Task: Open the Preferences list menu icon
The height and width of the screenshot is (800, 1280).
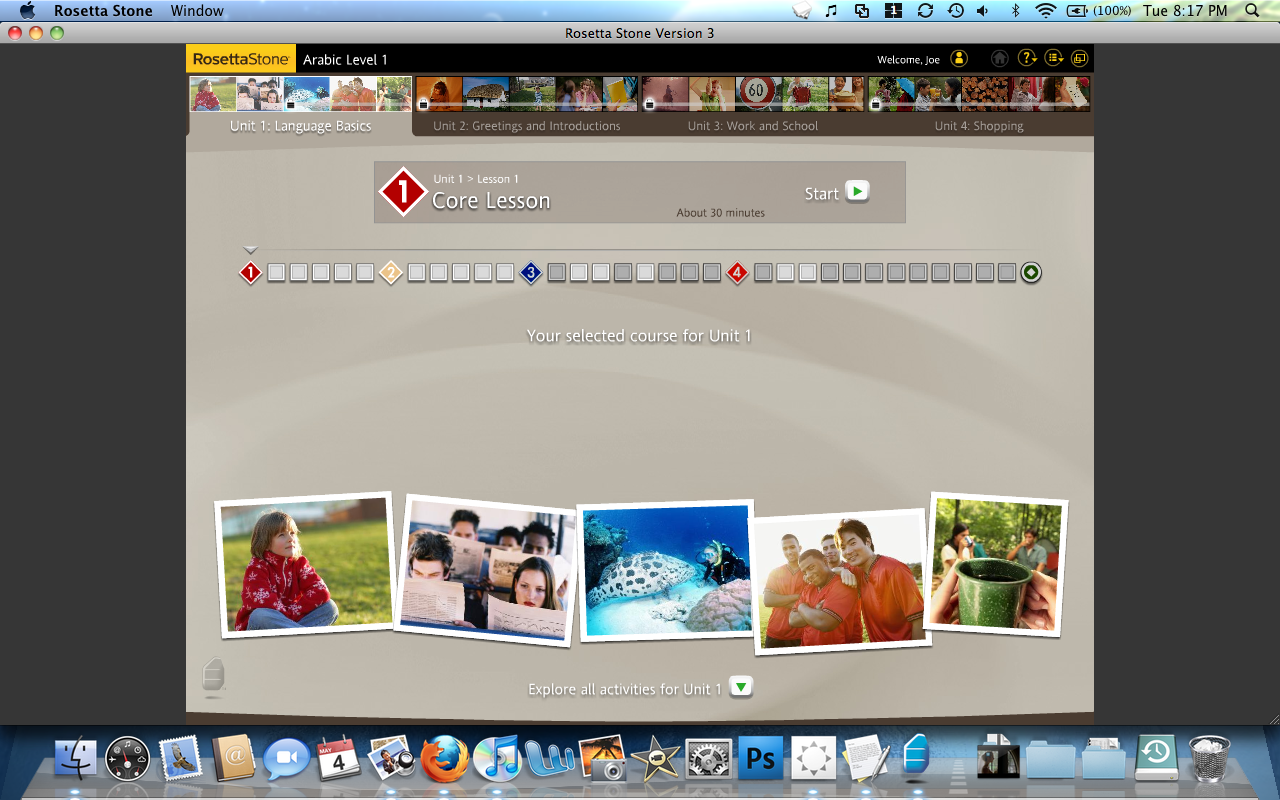Action: 1054,59
